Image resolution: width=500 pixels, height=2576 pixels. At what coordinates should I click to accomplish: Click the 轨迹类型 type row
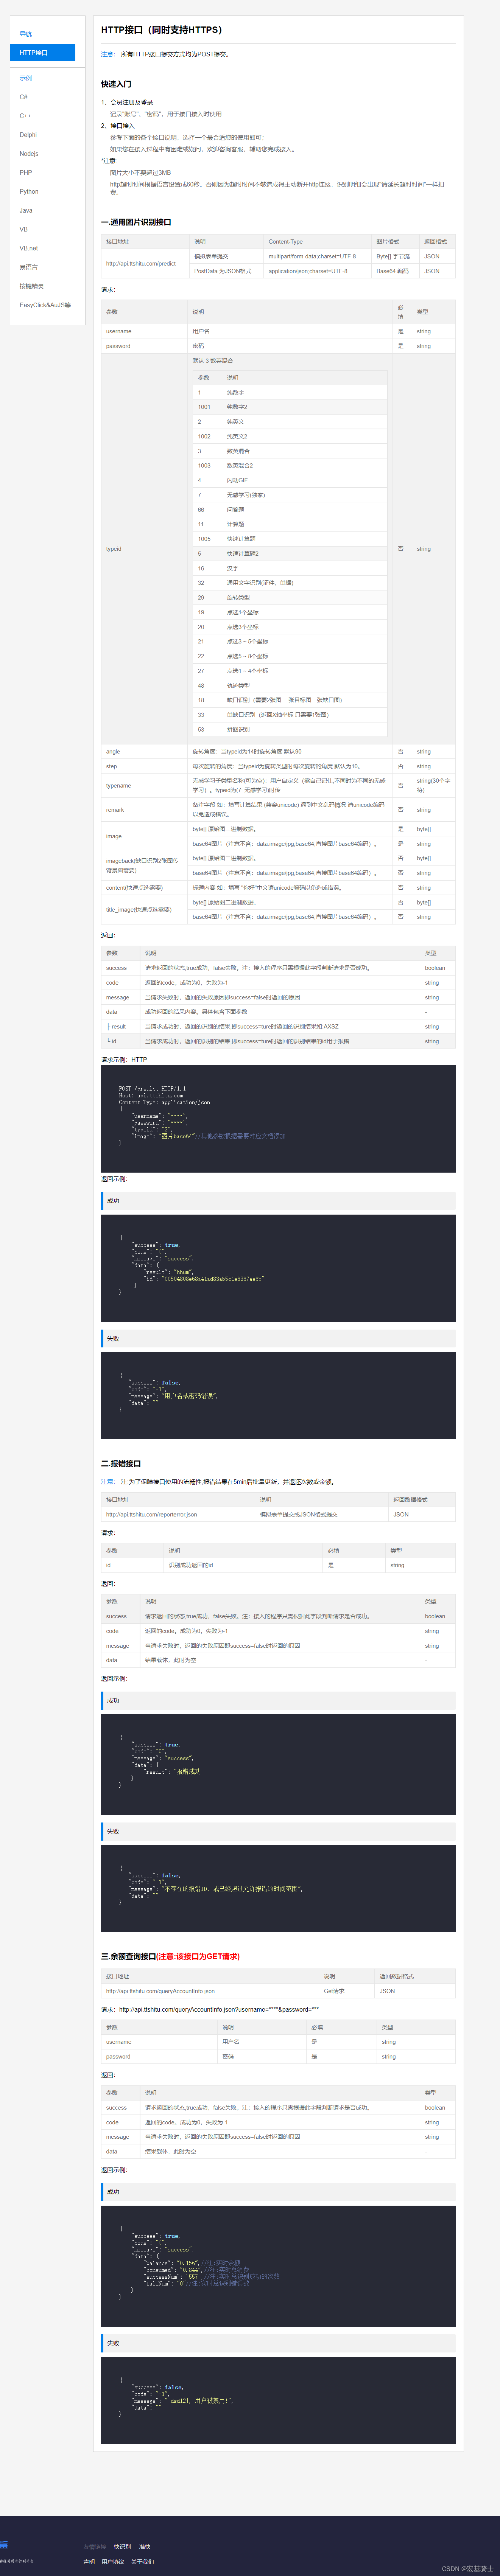tap(290, 686)
